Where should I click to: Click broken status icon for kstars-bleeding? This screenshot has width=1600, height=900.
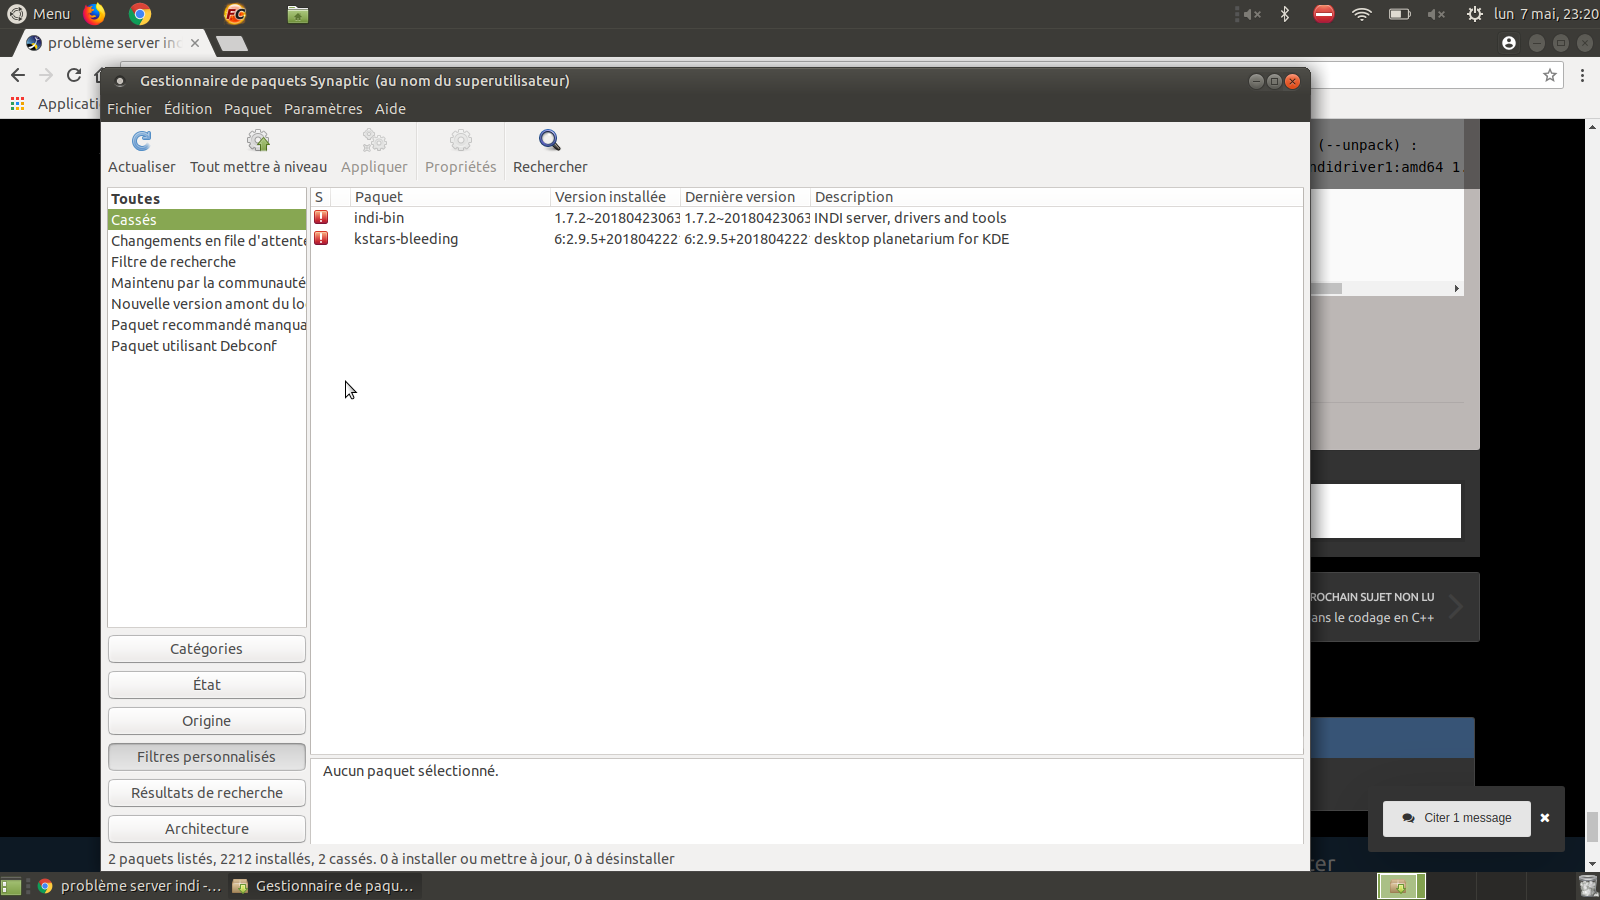(x=321, y=238)
